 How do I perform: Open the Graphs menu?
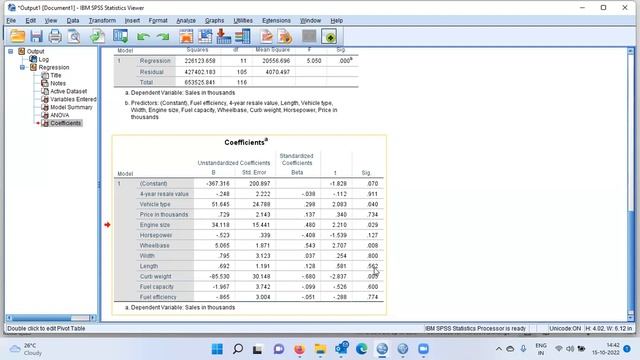(x=214, y=20)
